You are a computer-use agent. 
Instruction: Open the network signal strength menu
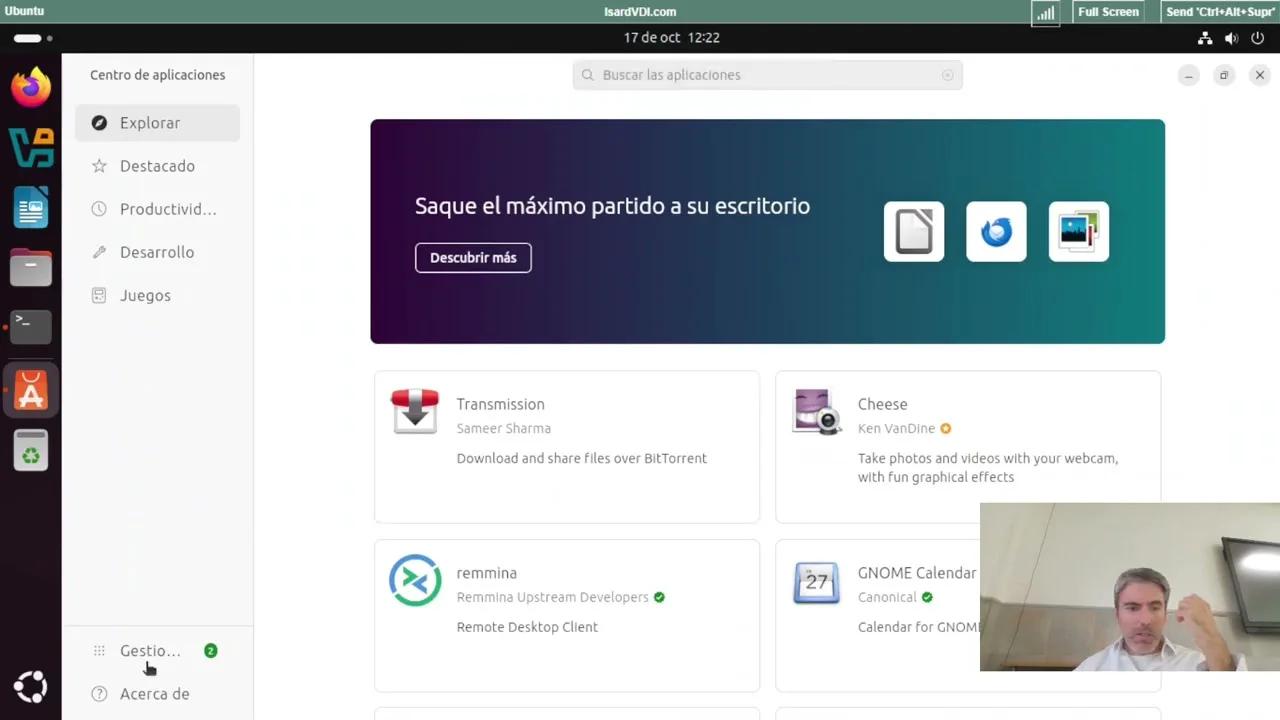[1045, 11]
